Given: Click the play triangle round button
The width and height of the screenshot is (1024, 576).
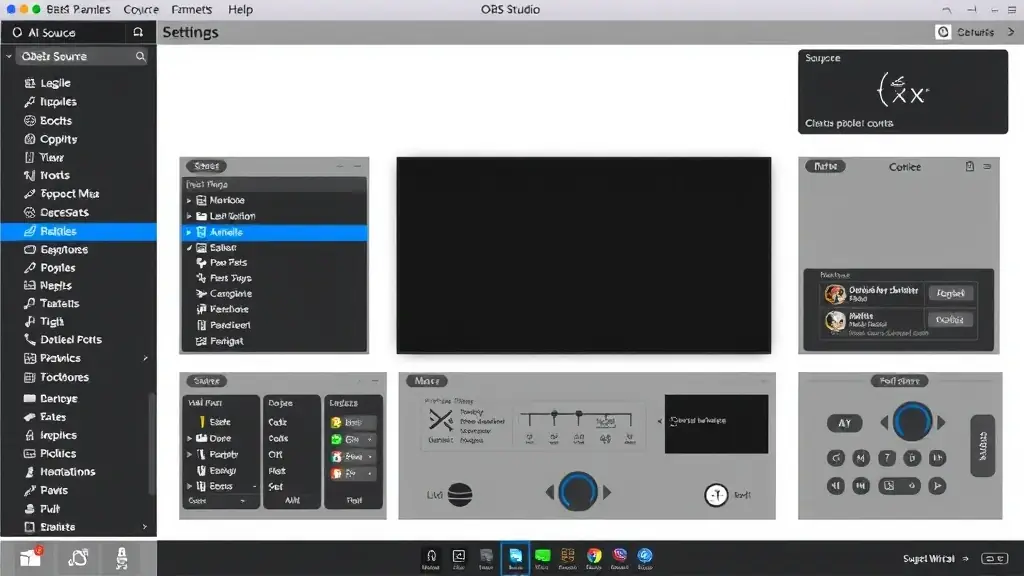Looking at the screenshot, I should click(937, 485).
